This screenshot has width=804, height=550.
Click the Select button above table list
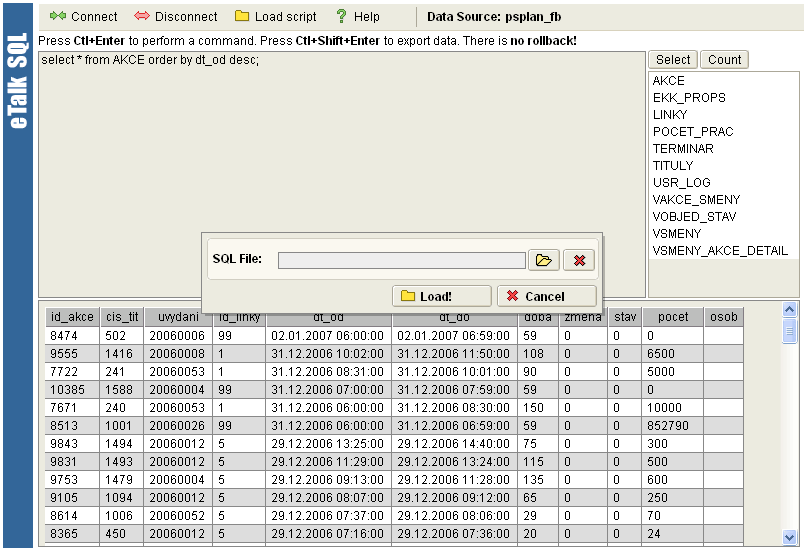673,60
